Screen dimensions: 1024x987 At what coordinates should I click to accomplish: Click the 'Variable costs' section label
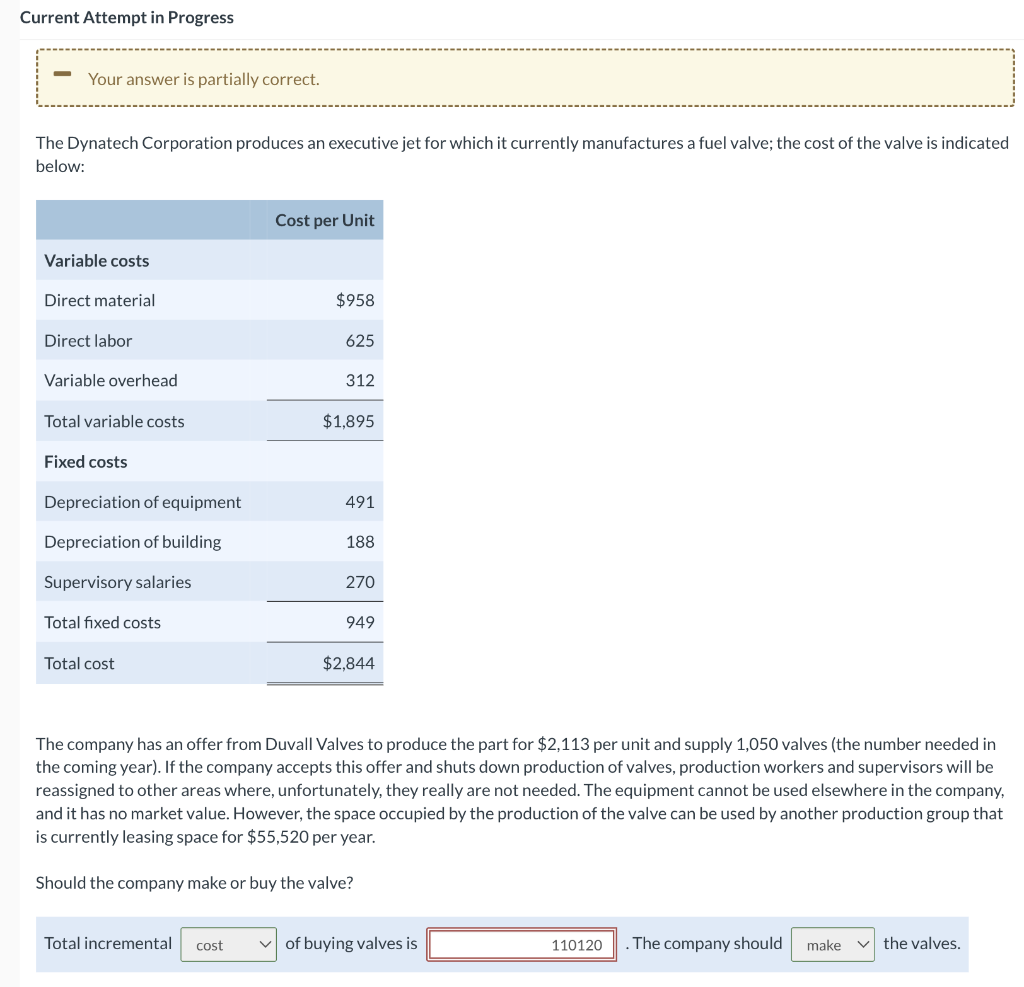coord(97,261)
